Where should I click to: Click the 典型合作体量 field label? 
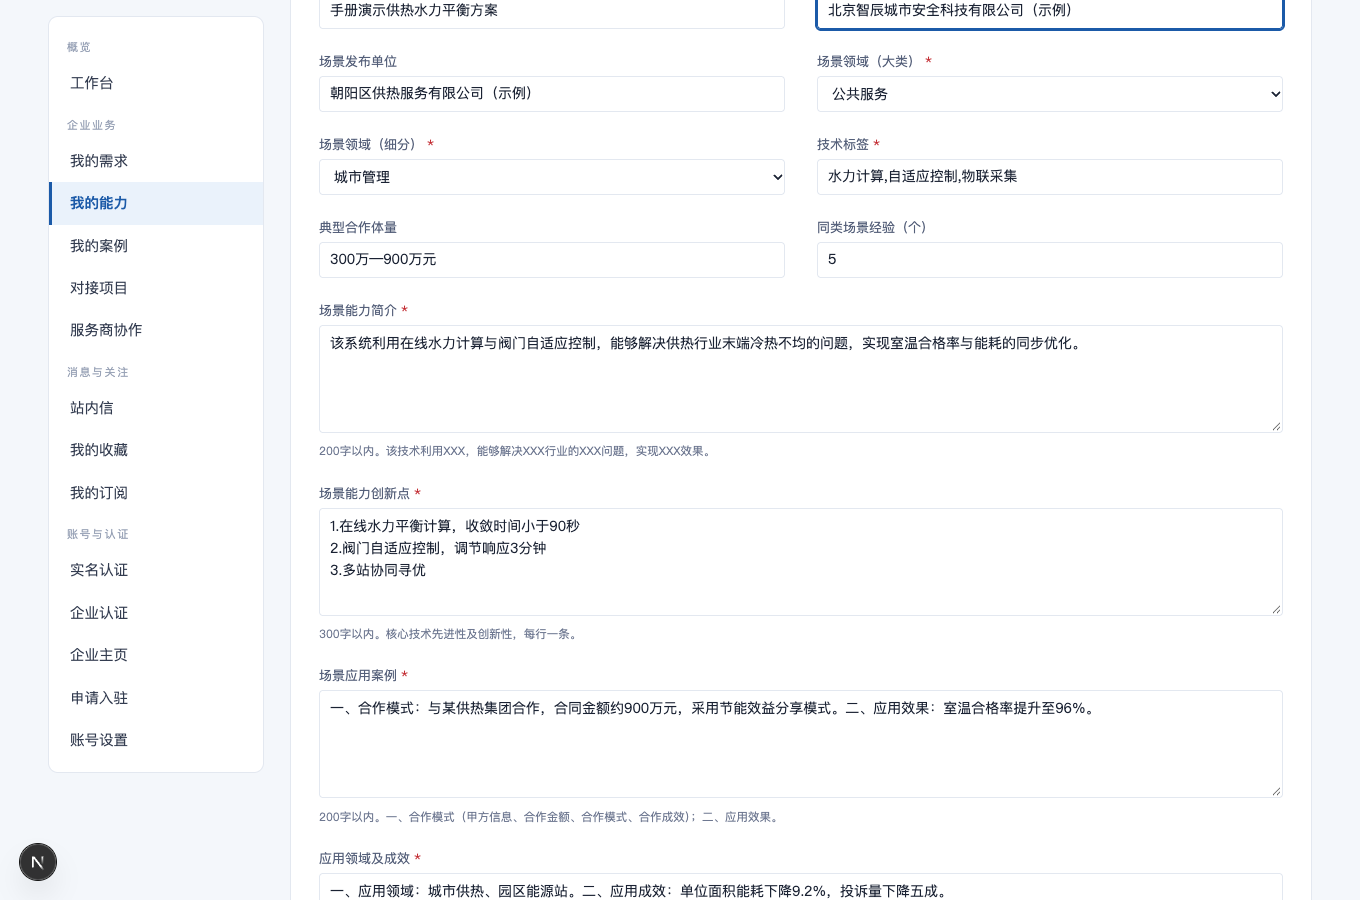coord(358,227)
